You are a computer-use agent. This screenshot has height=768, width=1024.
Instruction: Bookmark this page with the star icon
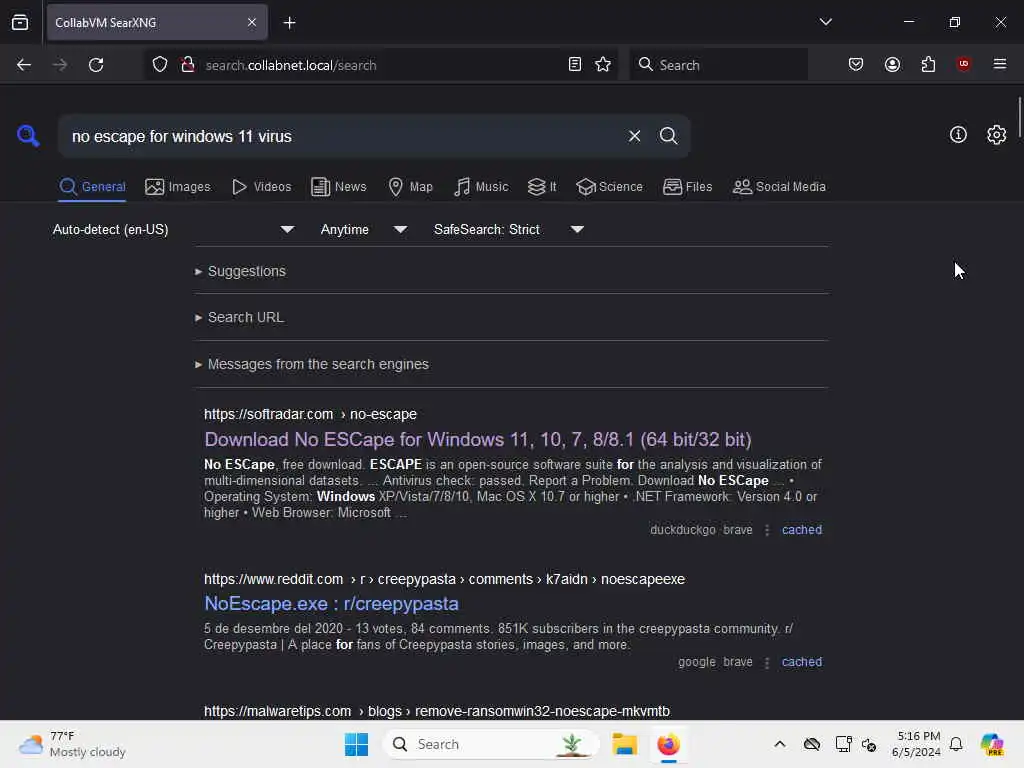[x=603, y=65]
